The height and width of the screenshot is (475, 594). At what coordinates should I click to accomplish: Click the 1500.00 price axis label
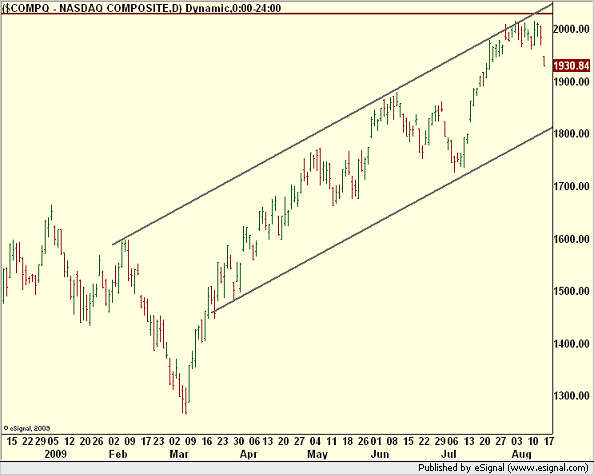(571, 291)
